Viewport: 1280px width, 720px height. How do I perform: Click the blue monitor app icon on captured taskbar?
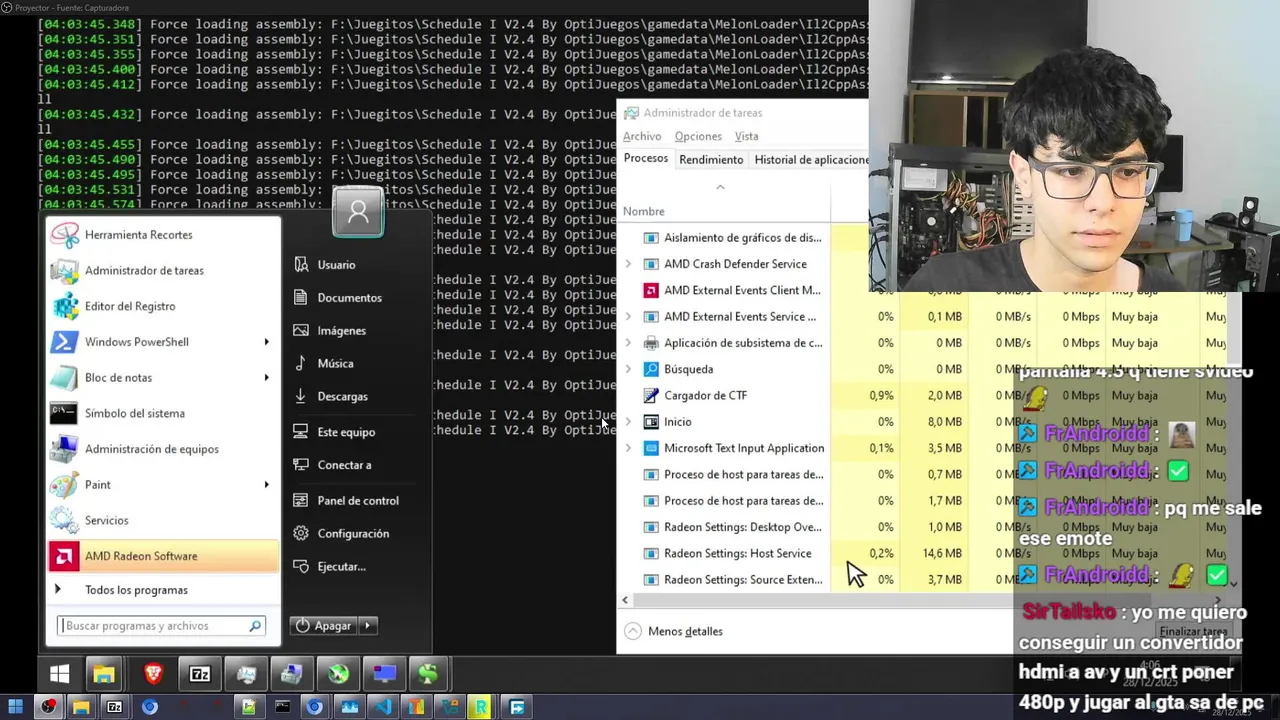tap(384, 675)
